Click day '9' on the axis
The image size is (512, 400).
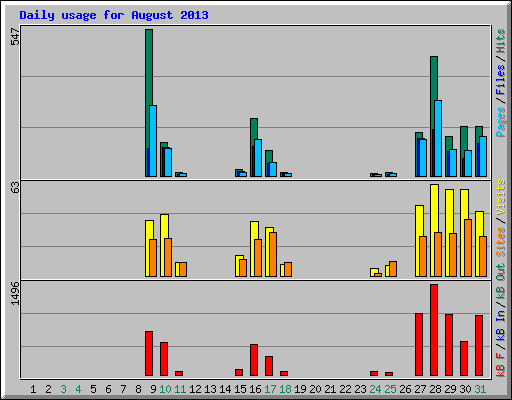153,389
